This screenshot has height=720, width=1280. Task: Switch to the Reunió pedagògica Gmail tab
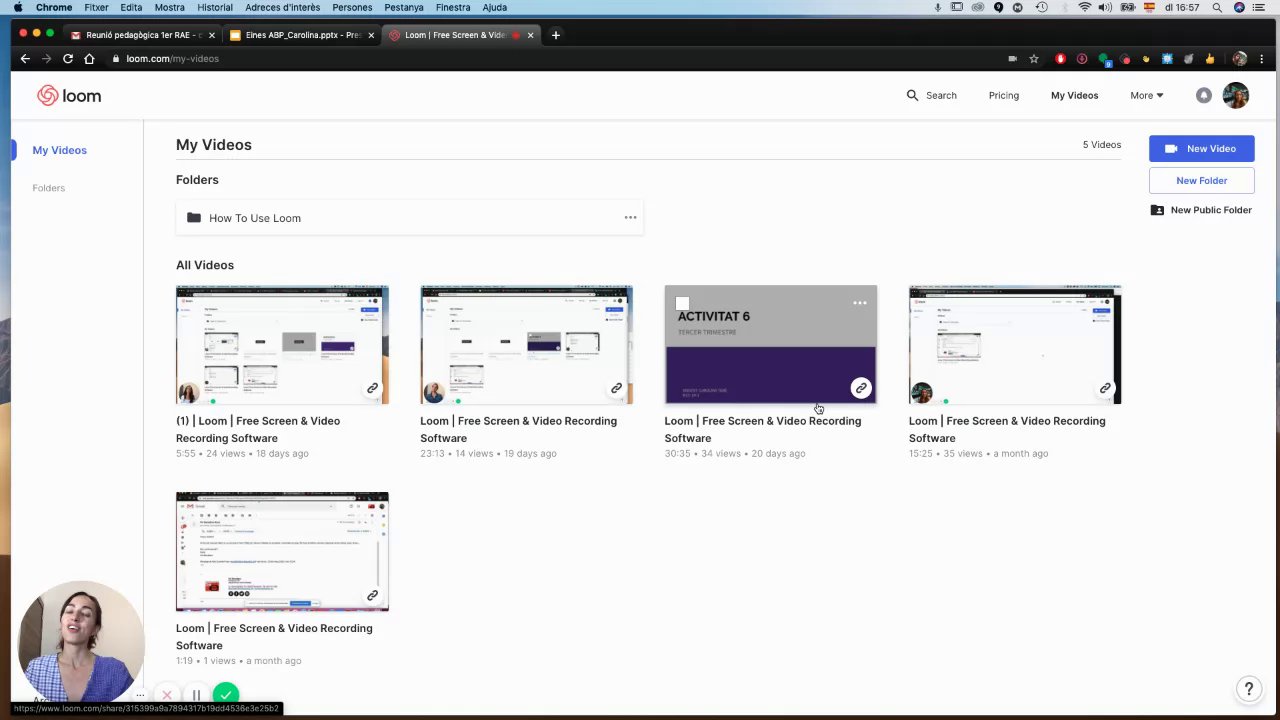click(x=143, y=35)
